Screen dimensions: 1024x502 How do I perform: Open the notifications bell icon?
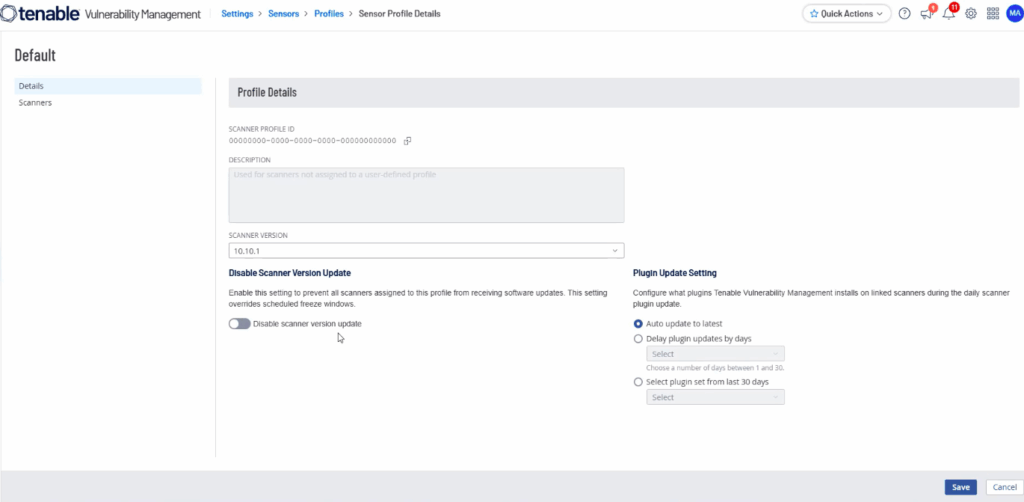(948, 14)
